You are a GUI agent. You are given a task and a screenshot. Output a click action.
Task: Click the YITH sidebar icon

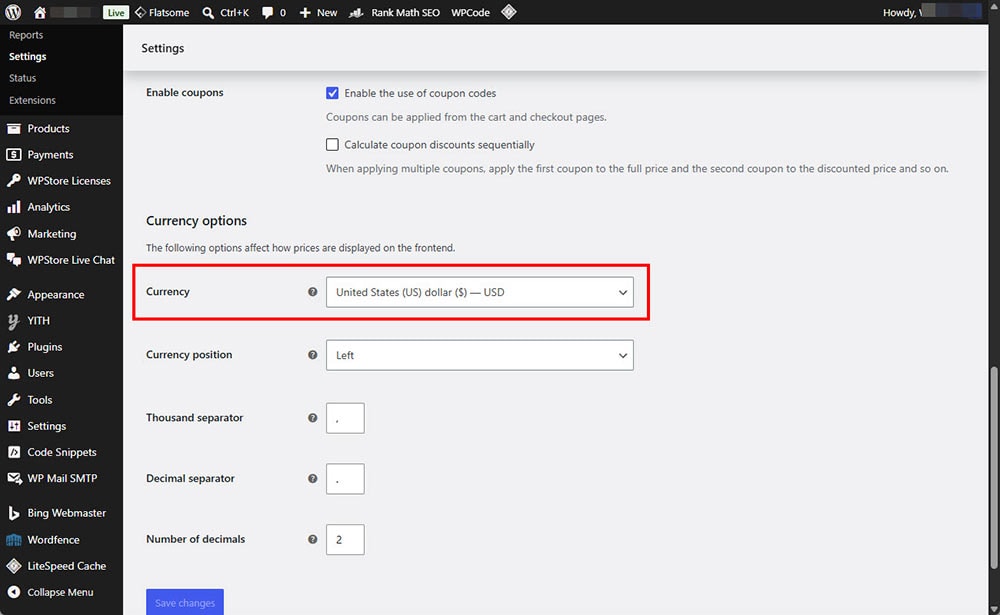tap(13, 321)
